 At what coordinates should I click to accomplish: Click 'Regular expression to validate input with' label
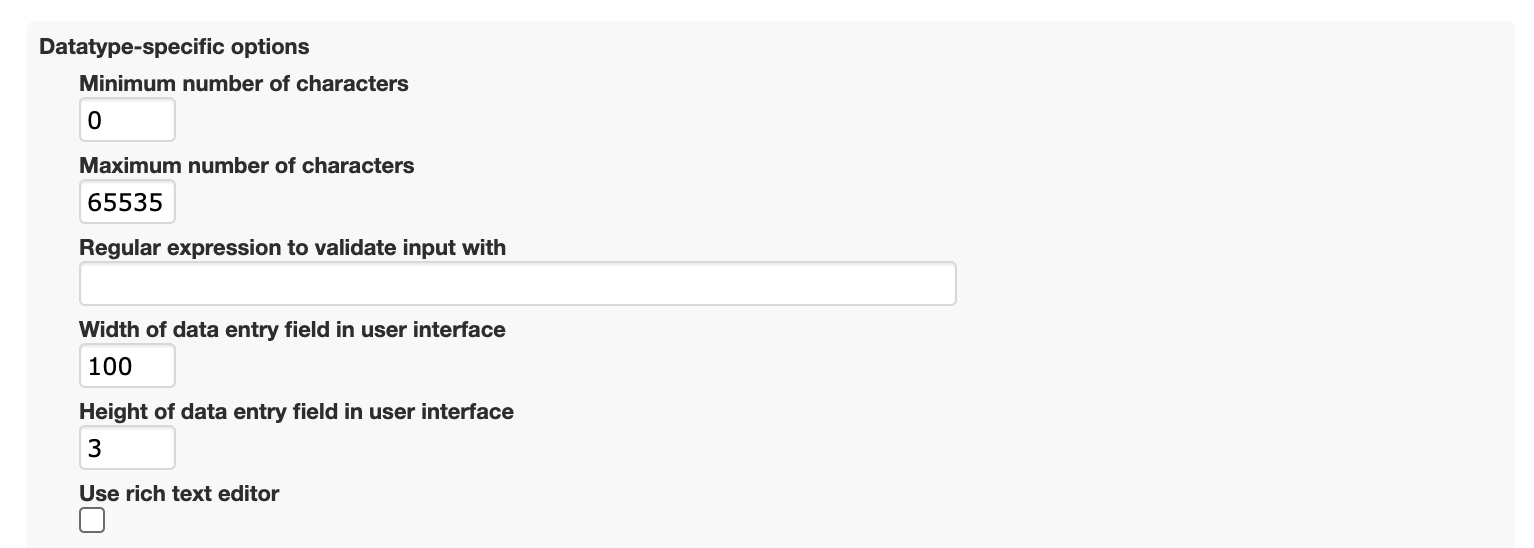click(x=292, y=247)
